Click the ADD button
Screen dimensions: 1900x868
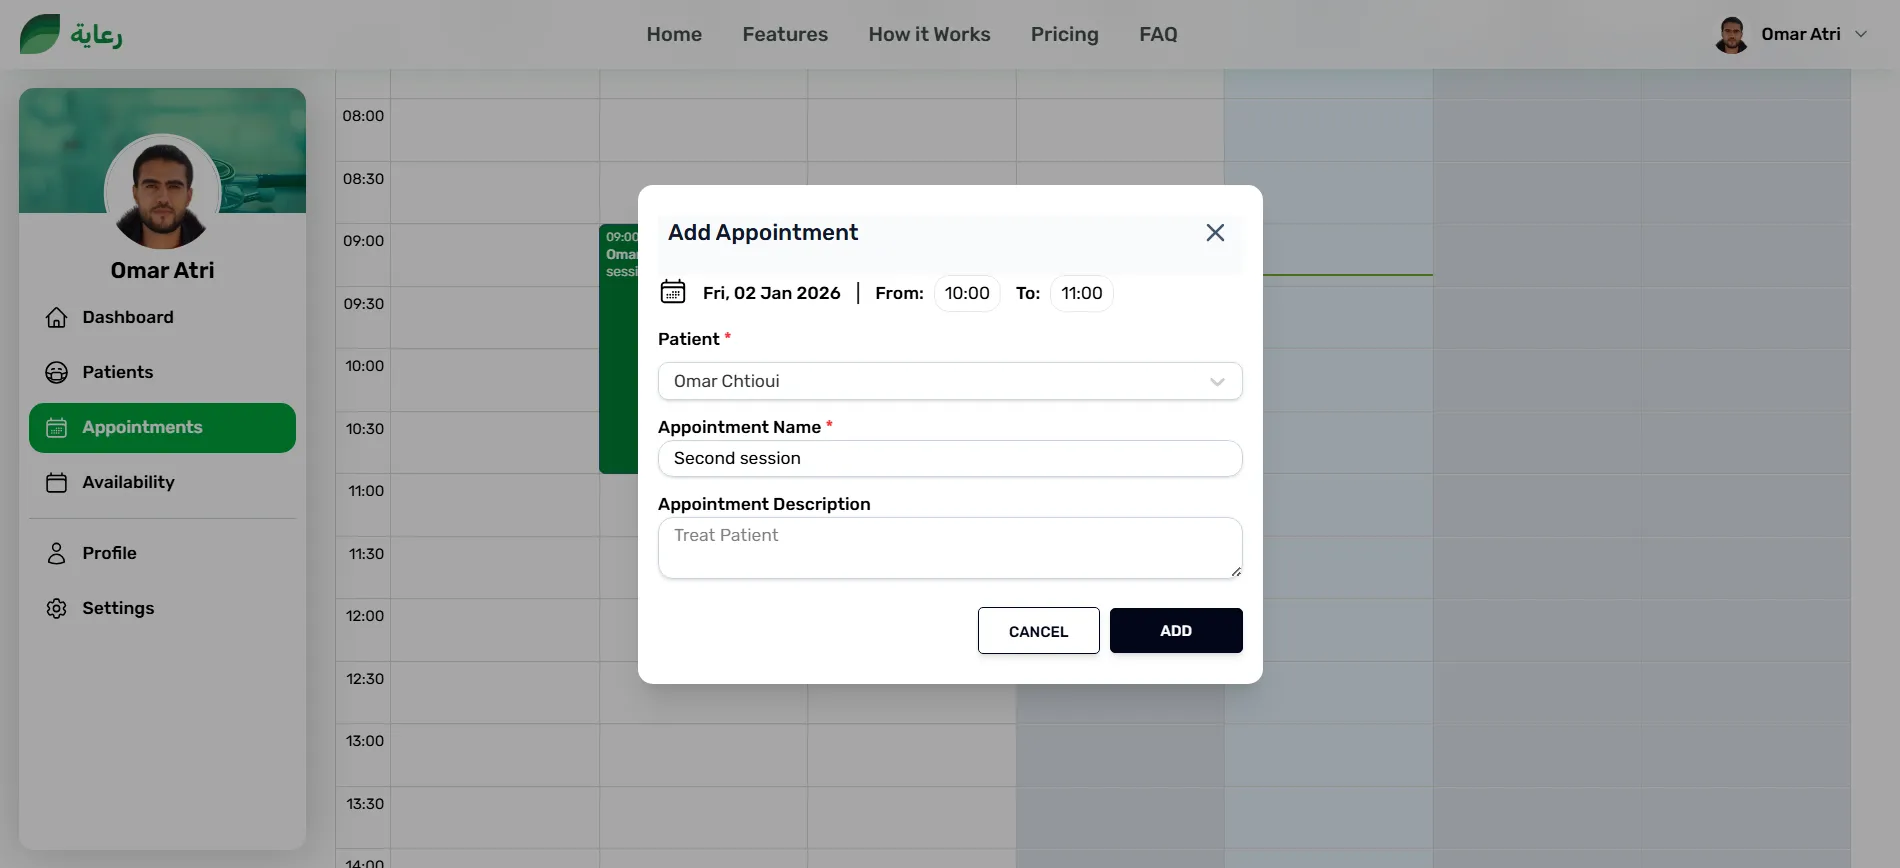(x=1176, y=631)
